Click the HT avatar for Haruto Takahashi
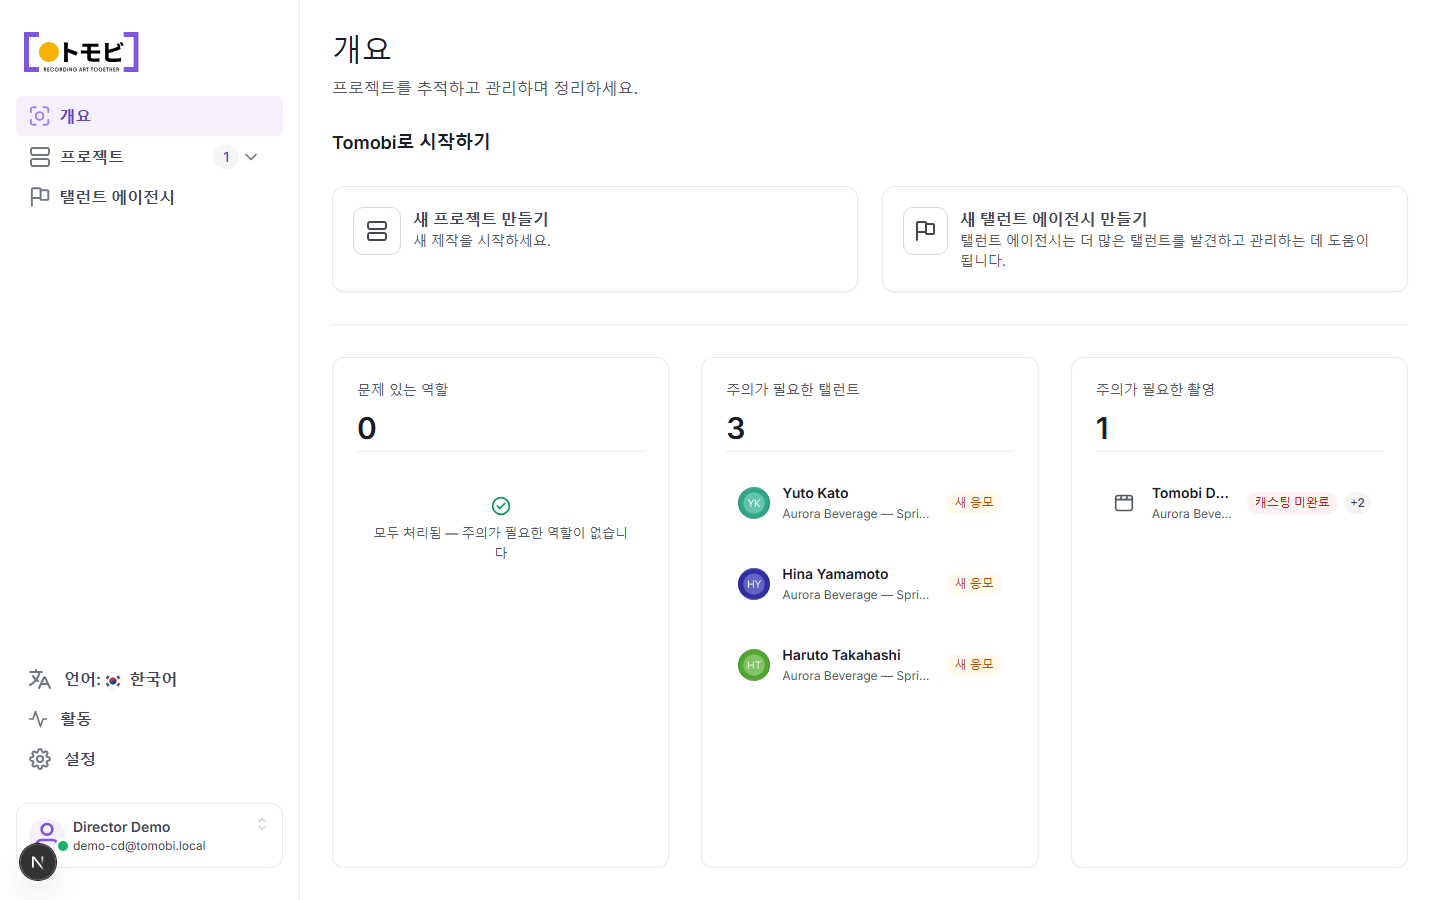 [x=754, y=665]
